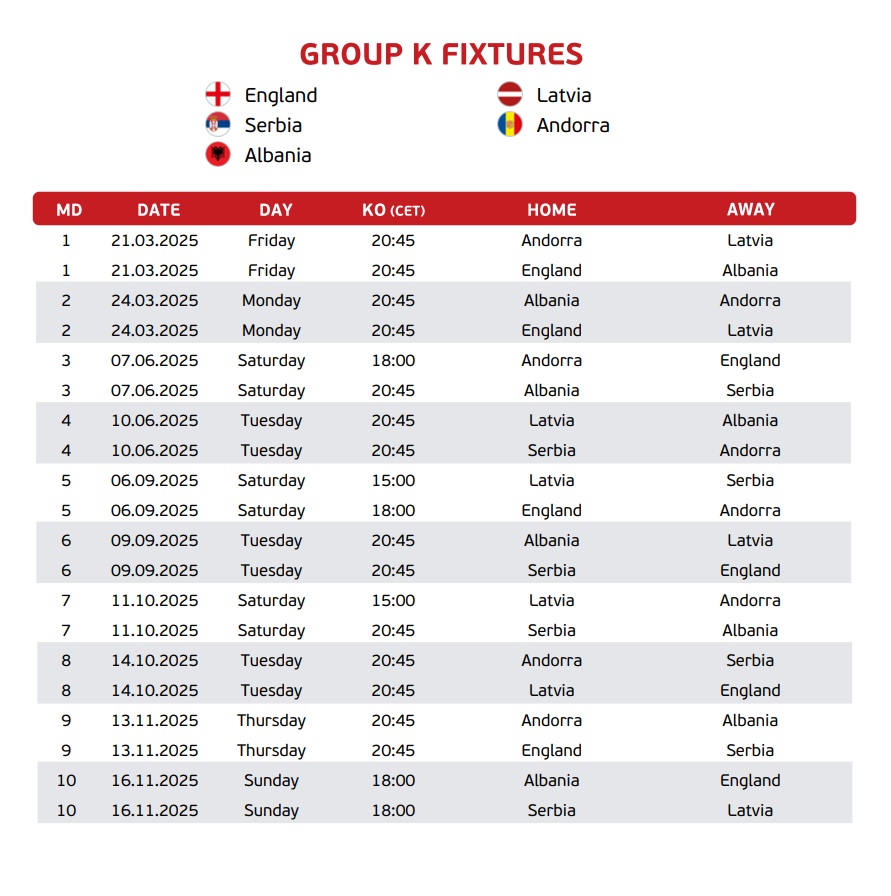Click the Albania flag icon
This screenshot has width=891, height=896.
click(218, 155)
